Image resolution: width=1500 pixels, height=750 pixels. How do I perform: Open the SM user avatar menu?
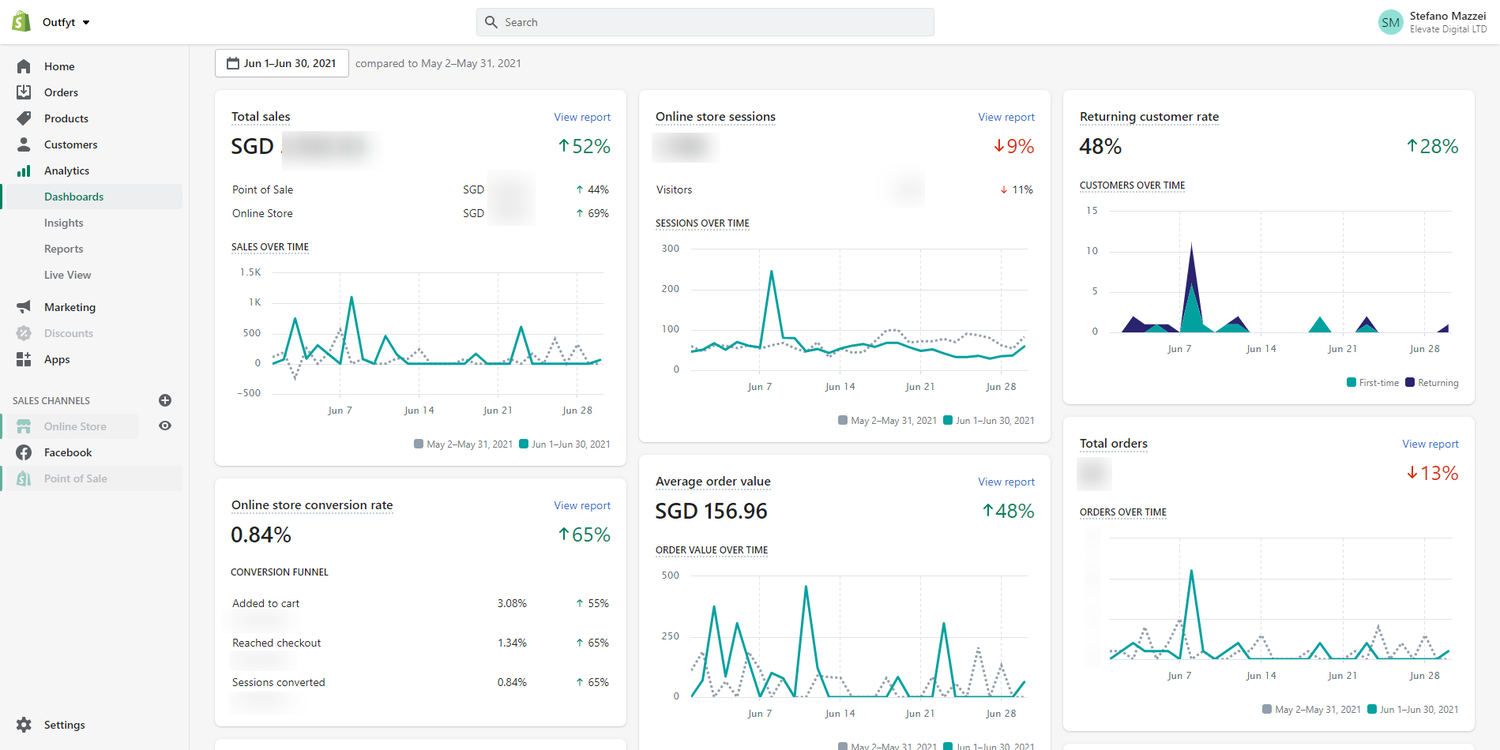[1390, 22]
